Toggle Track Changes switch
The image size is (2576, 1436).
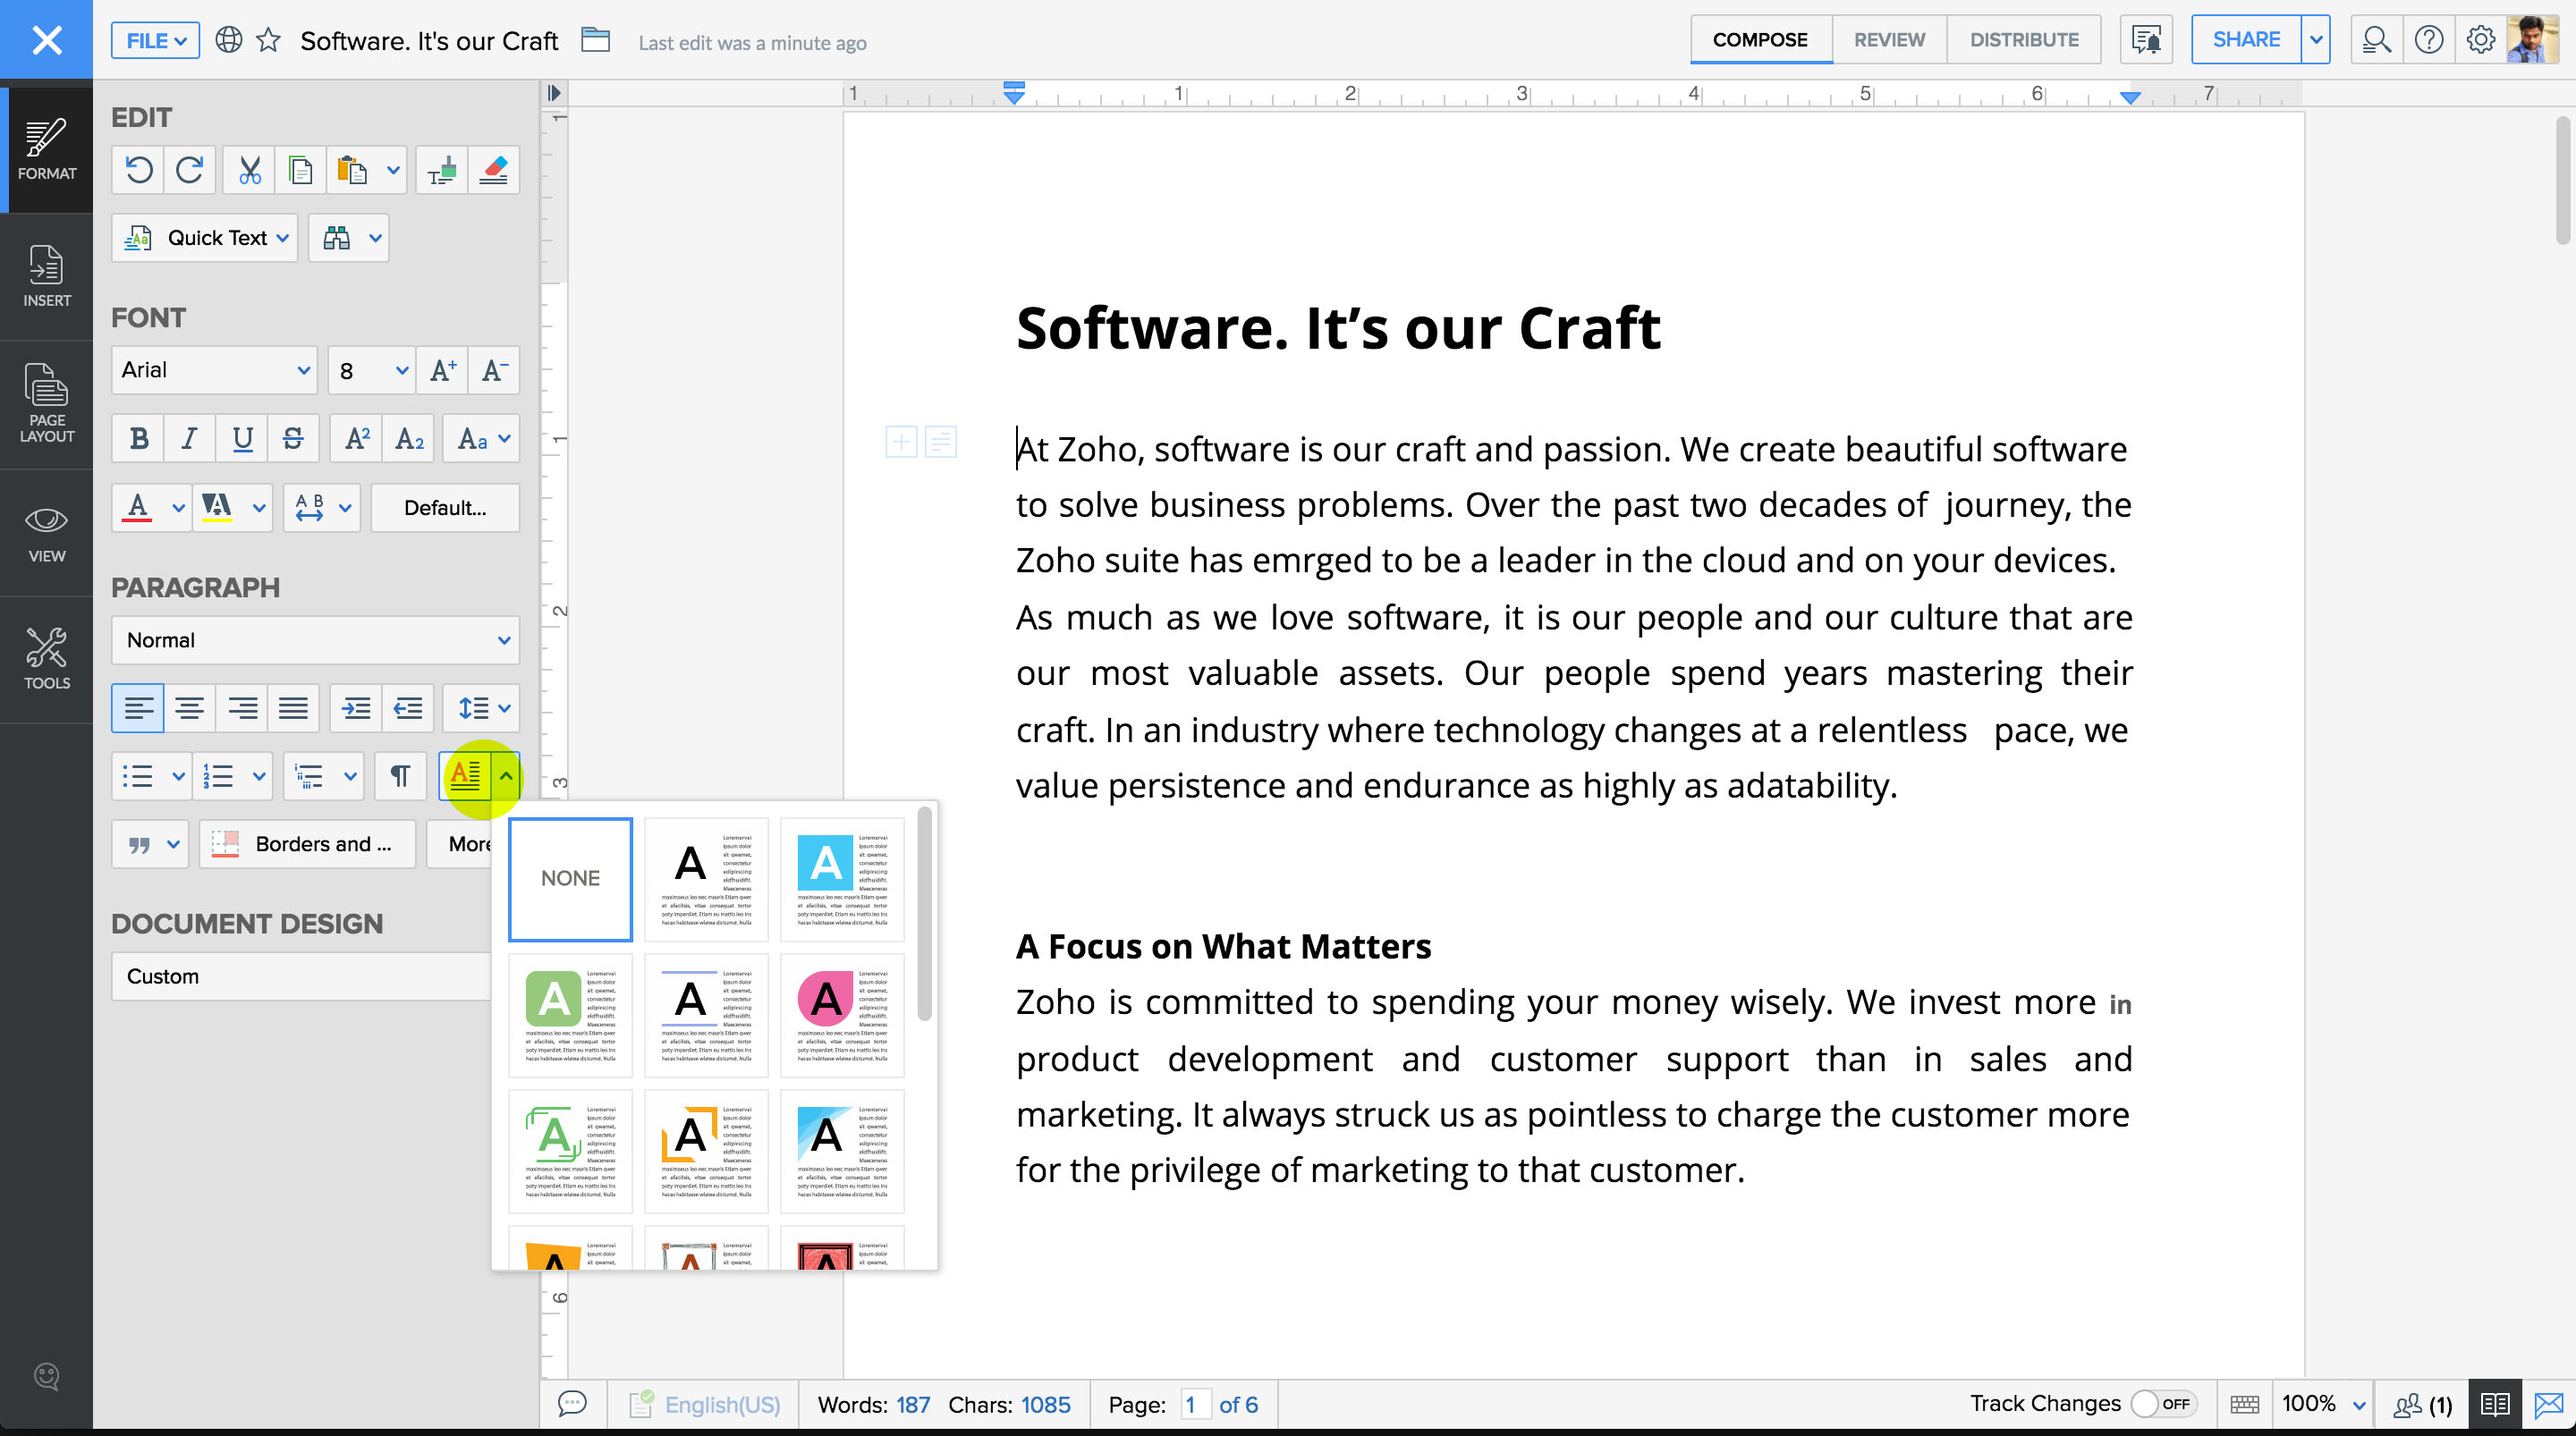point(2163,1403)
